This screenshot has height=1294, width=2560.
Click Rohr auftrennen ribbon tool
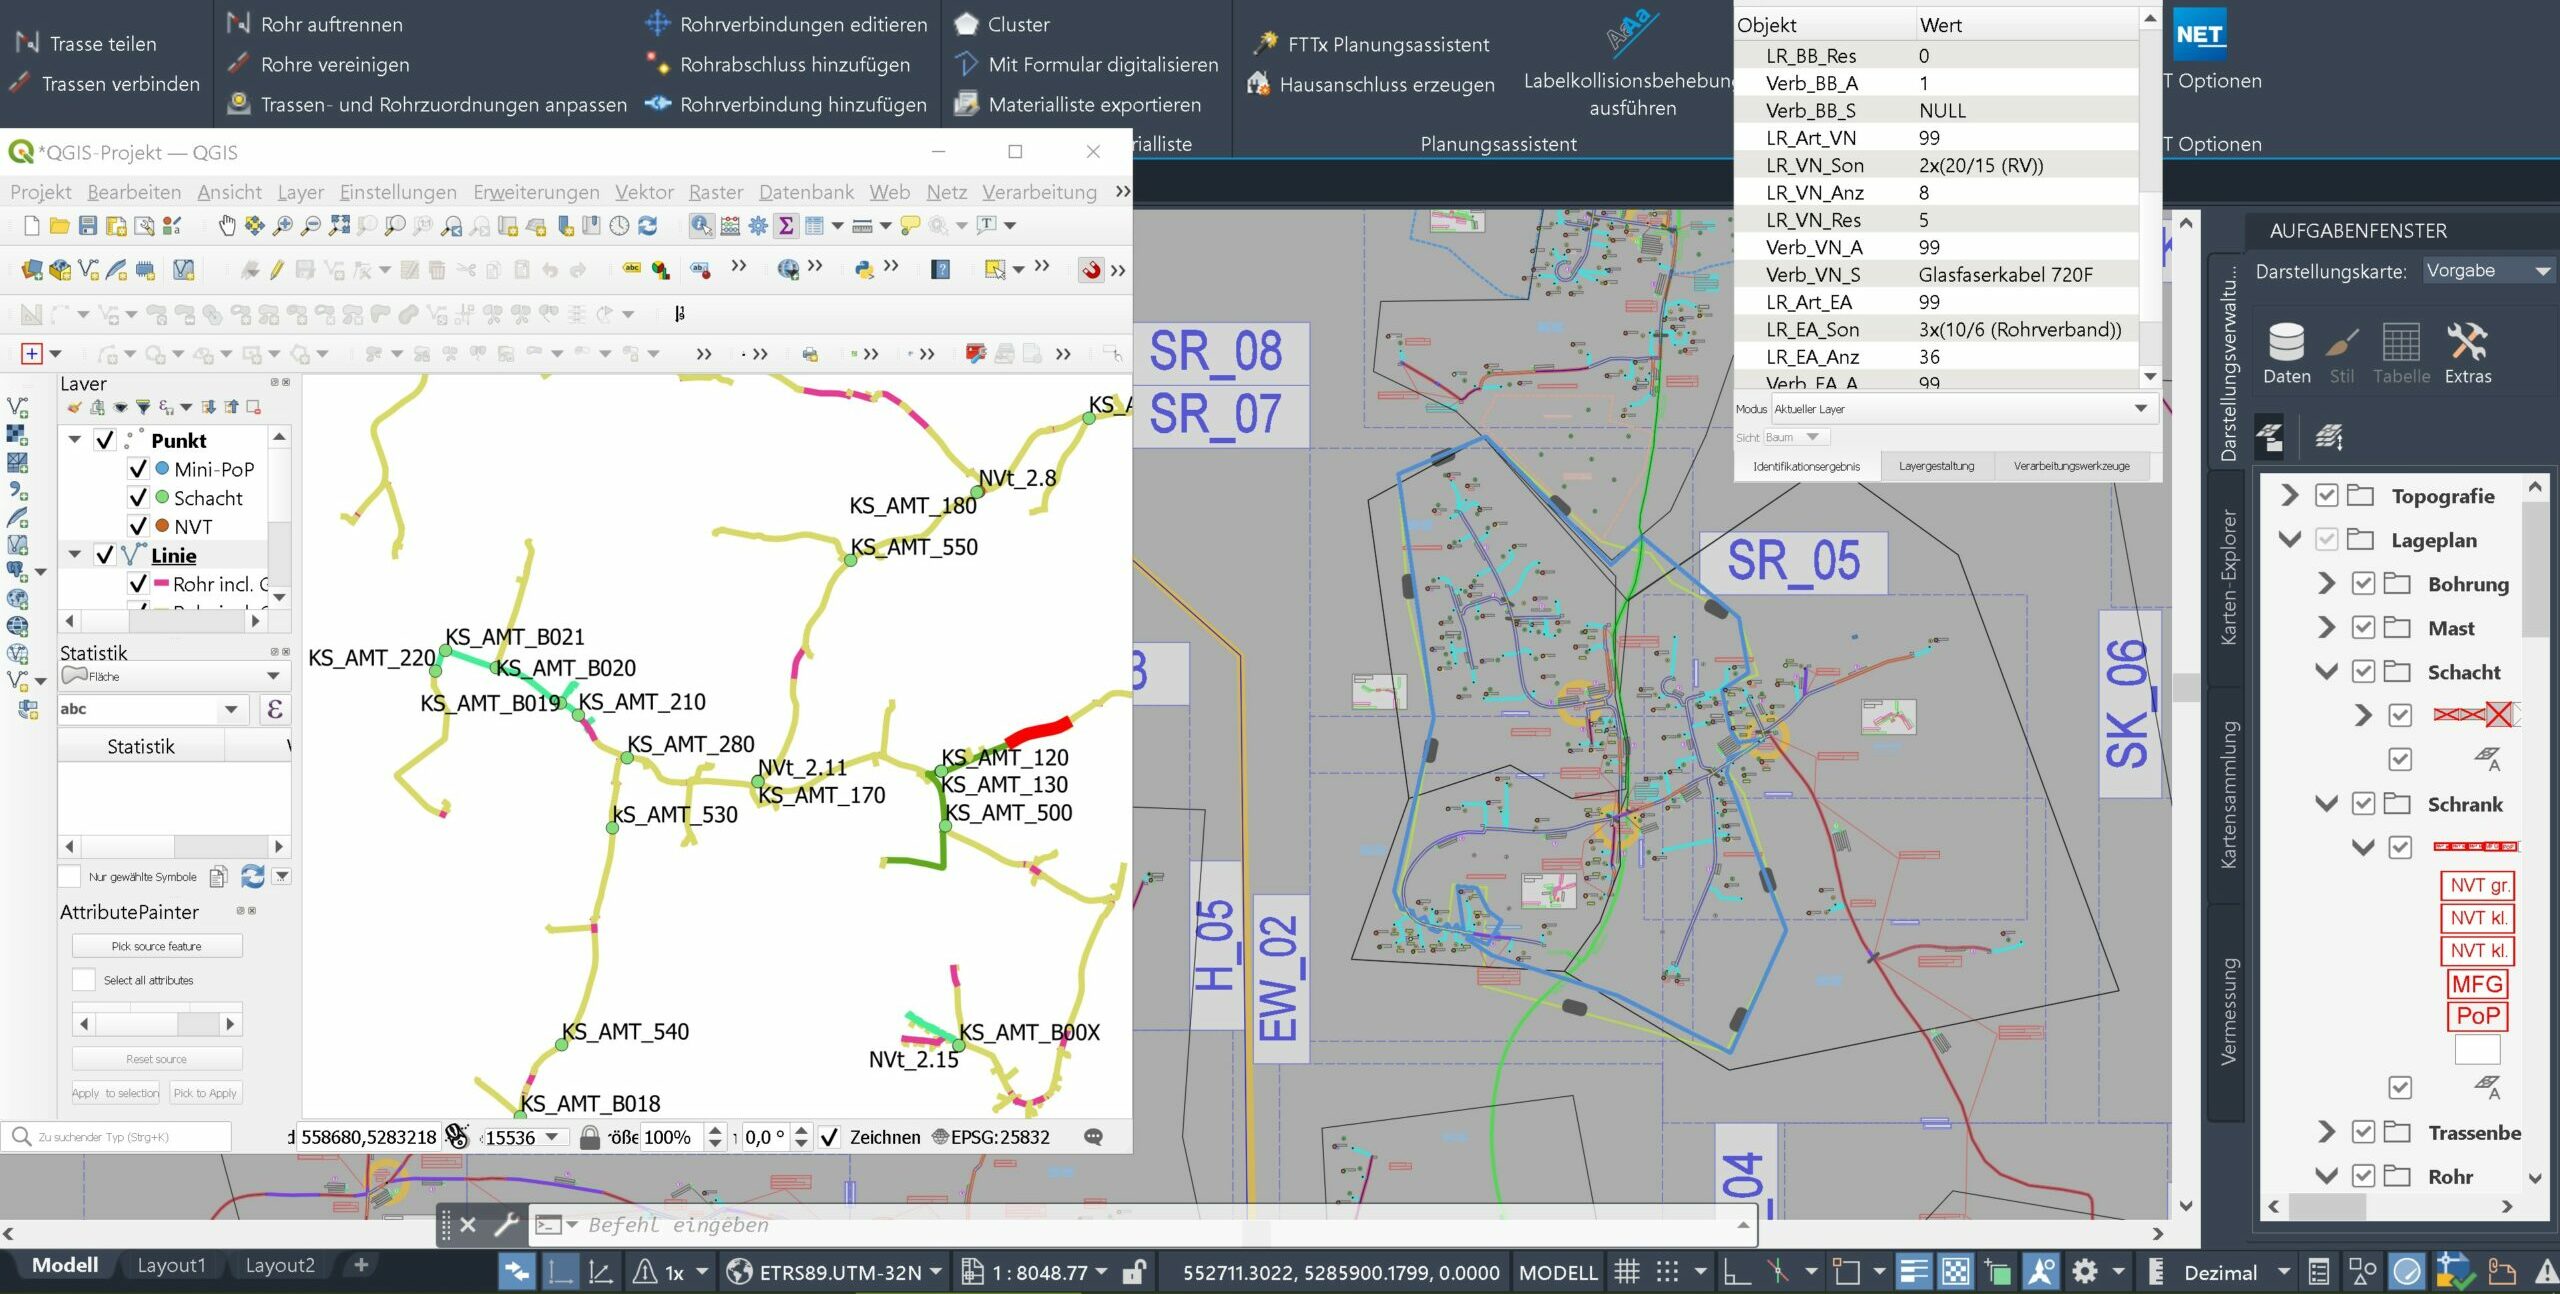click(x=315, y=24)
